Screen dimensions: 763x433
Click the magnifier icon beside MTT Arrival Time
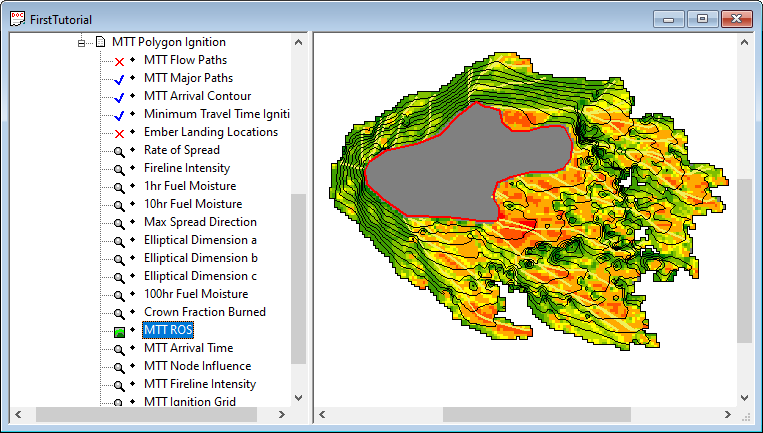(x=119, y=349)
